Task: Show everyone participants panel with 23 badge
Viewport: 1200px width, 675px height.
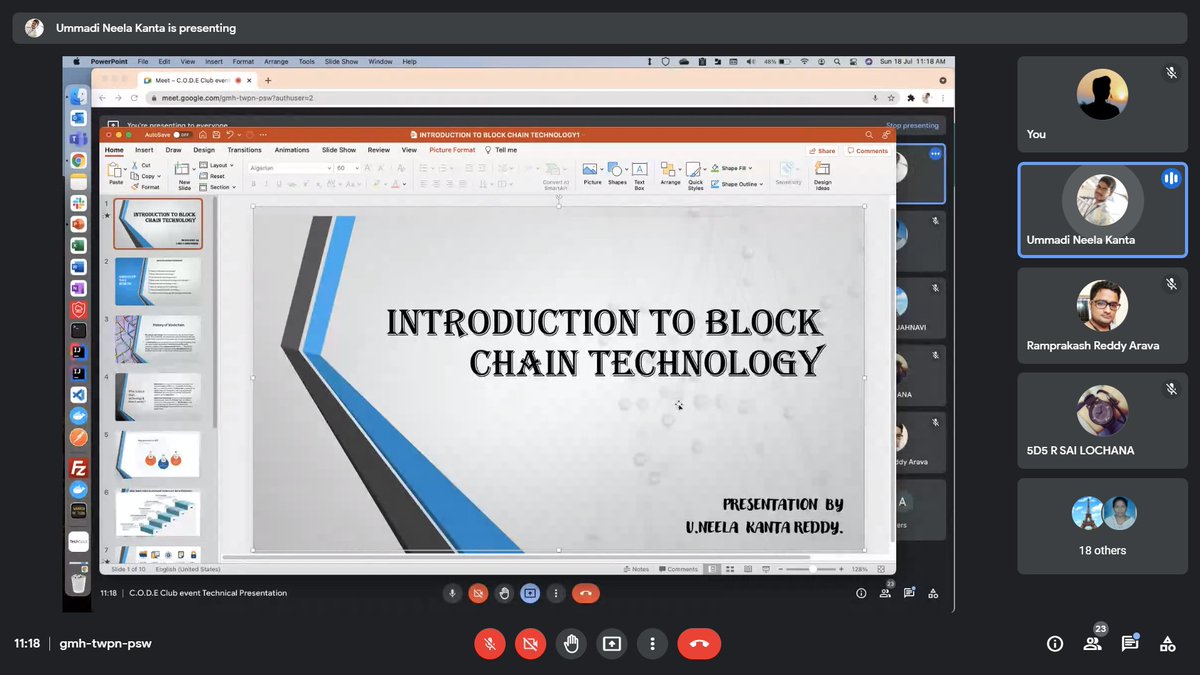Action: (x=1092, y=644)
